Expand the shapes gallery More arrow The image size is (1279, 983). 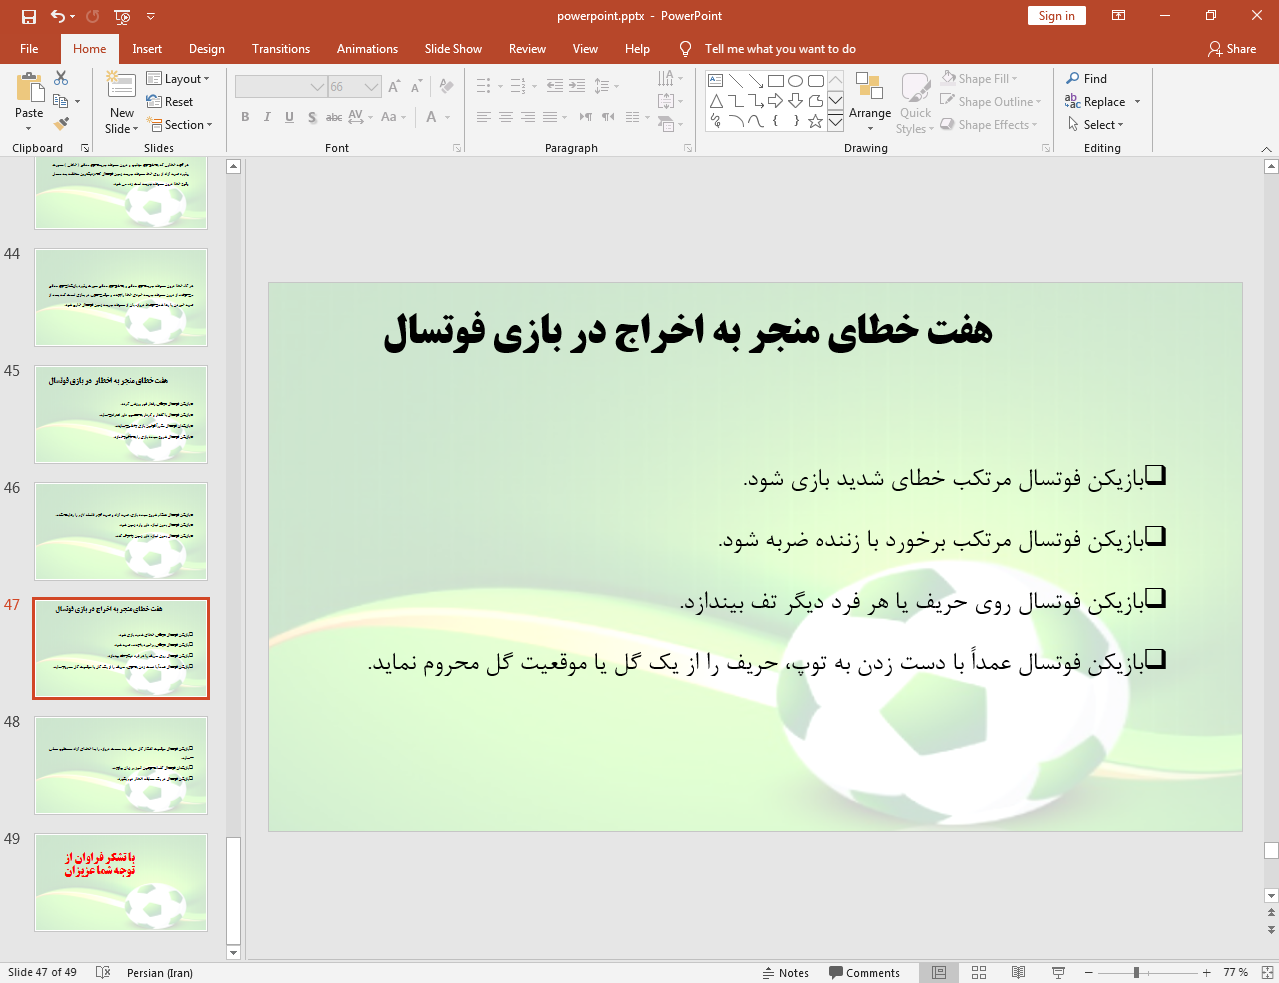click(835, 121)
